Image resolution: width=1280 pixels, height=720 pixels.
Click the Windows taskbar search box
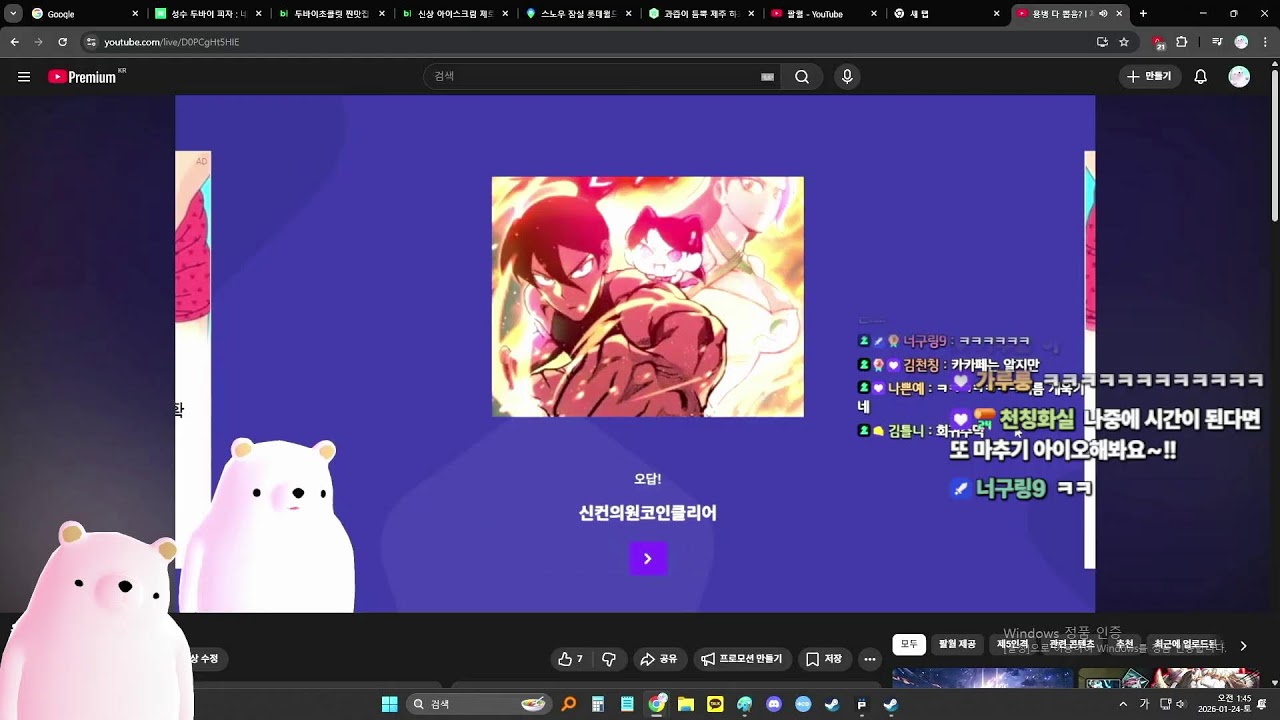click(x=479, y=704)
